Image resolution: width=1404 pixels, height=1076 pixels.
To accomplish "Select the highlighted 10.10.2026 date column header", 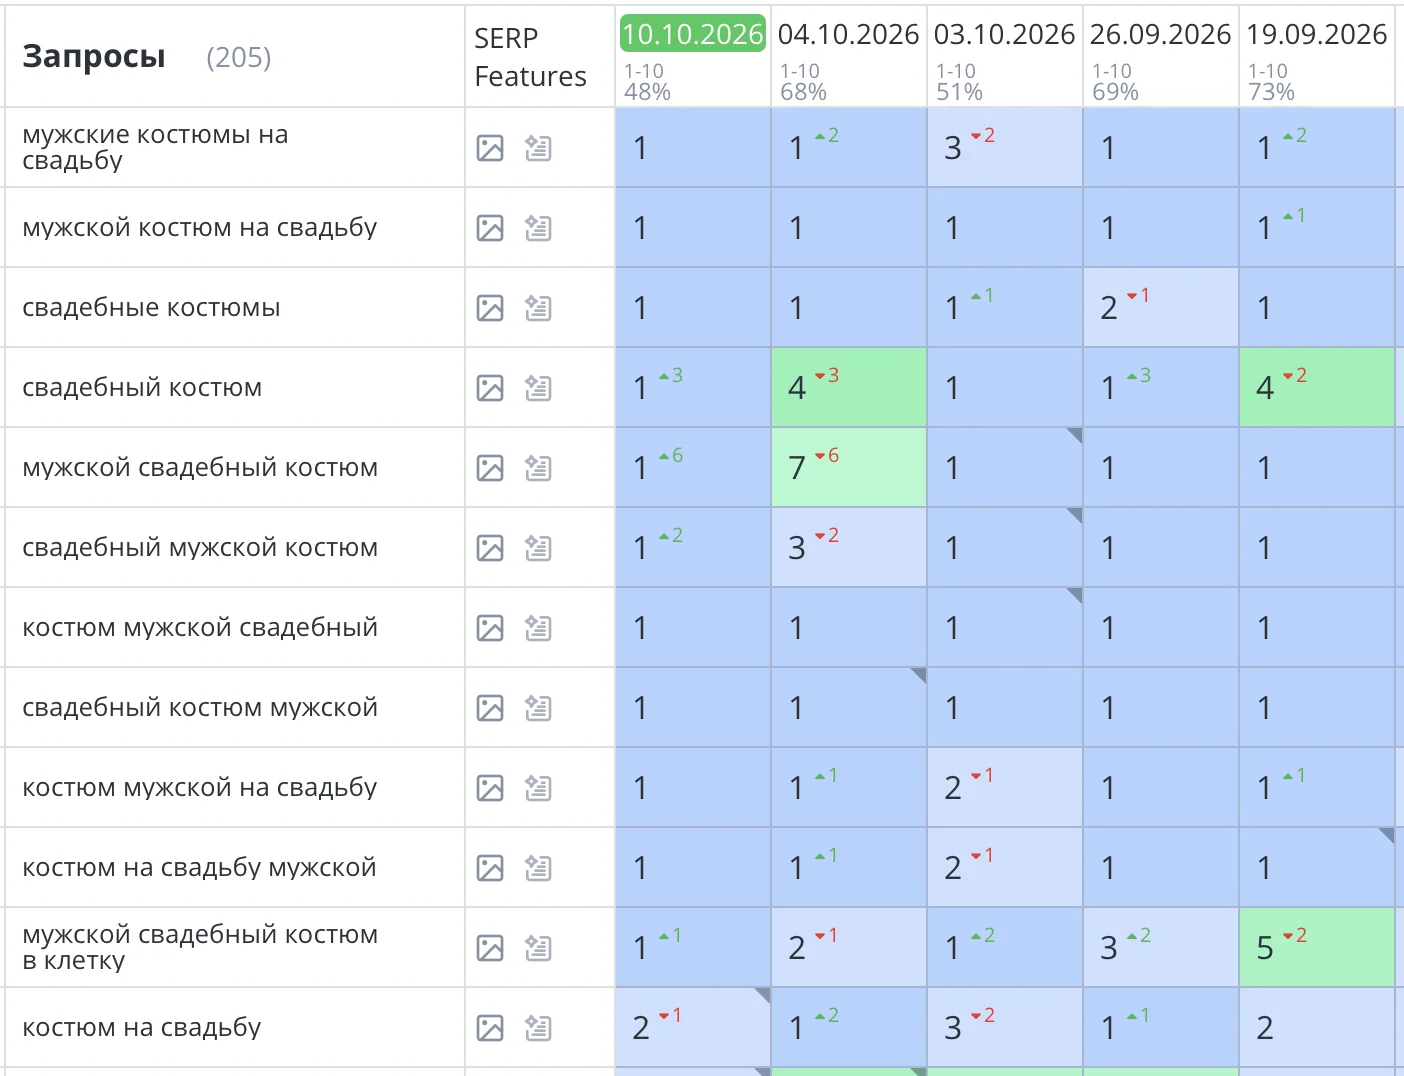I will point(693,34).
